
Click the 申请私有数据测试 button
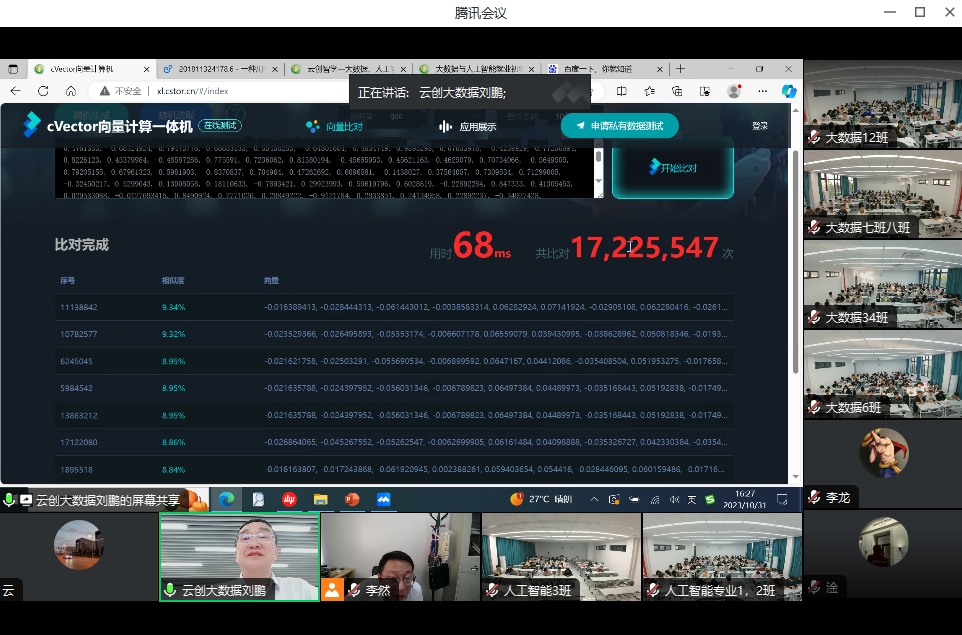[x=619, y=126]
